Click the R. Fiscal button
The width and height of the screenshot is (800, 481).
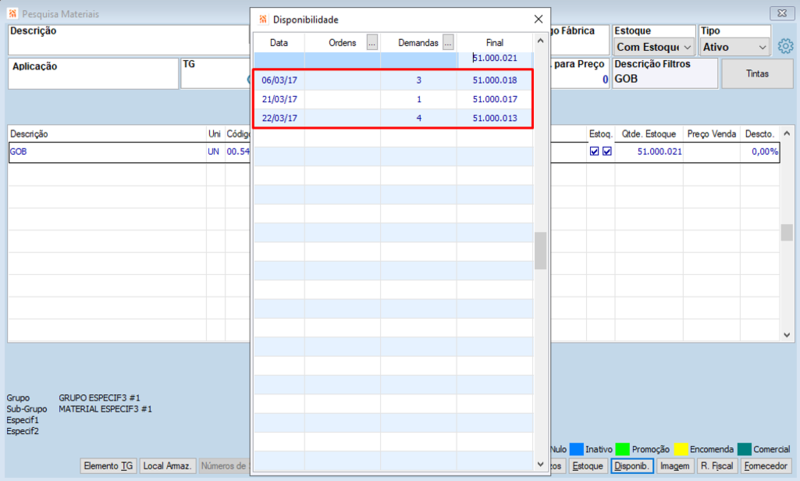coord(717,466)
